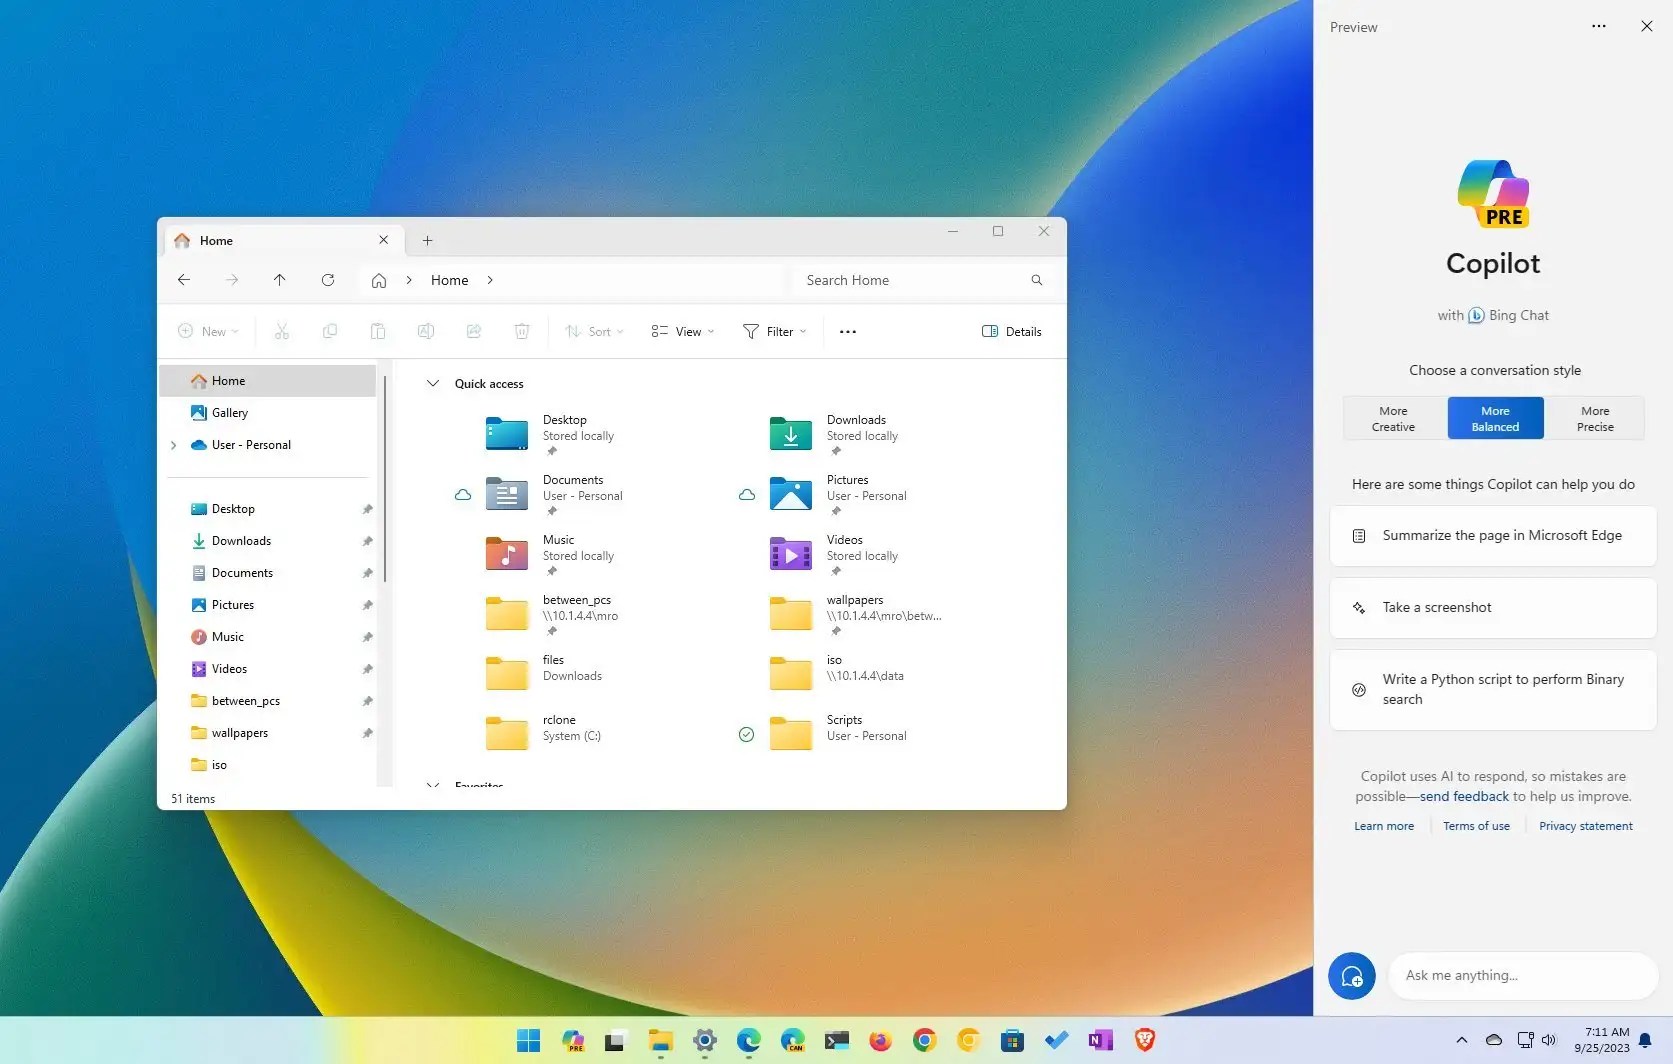Open the View layout dropdown
Image resolution: width=1673 pixels, height=1064 pixels.
pyautogui.click(x=683, y=331)
